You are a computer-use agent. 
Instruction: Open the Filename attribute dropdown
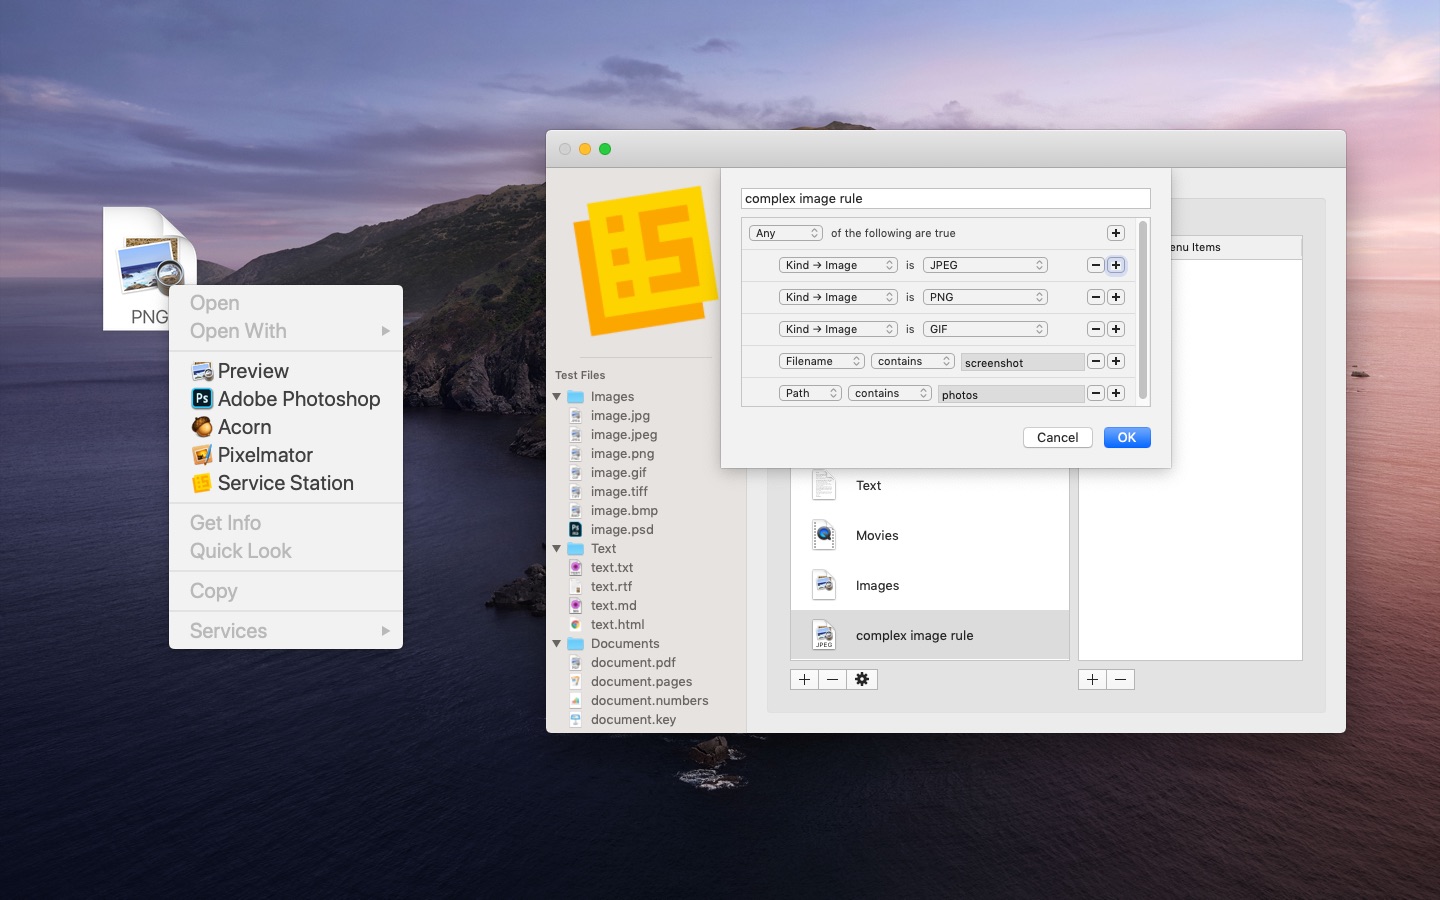click(822, 361)
